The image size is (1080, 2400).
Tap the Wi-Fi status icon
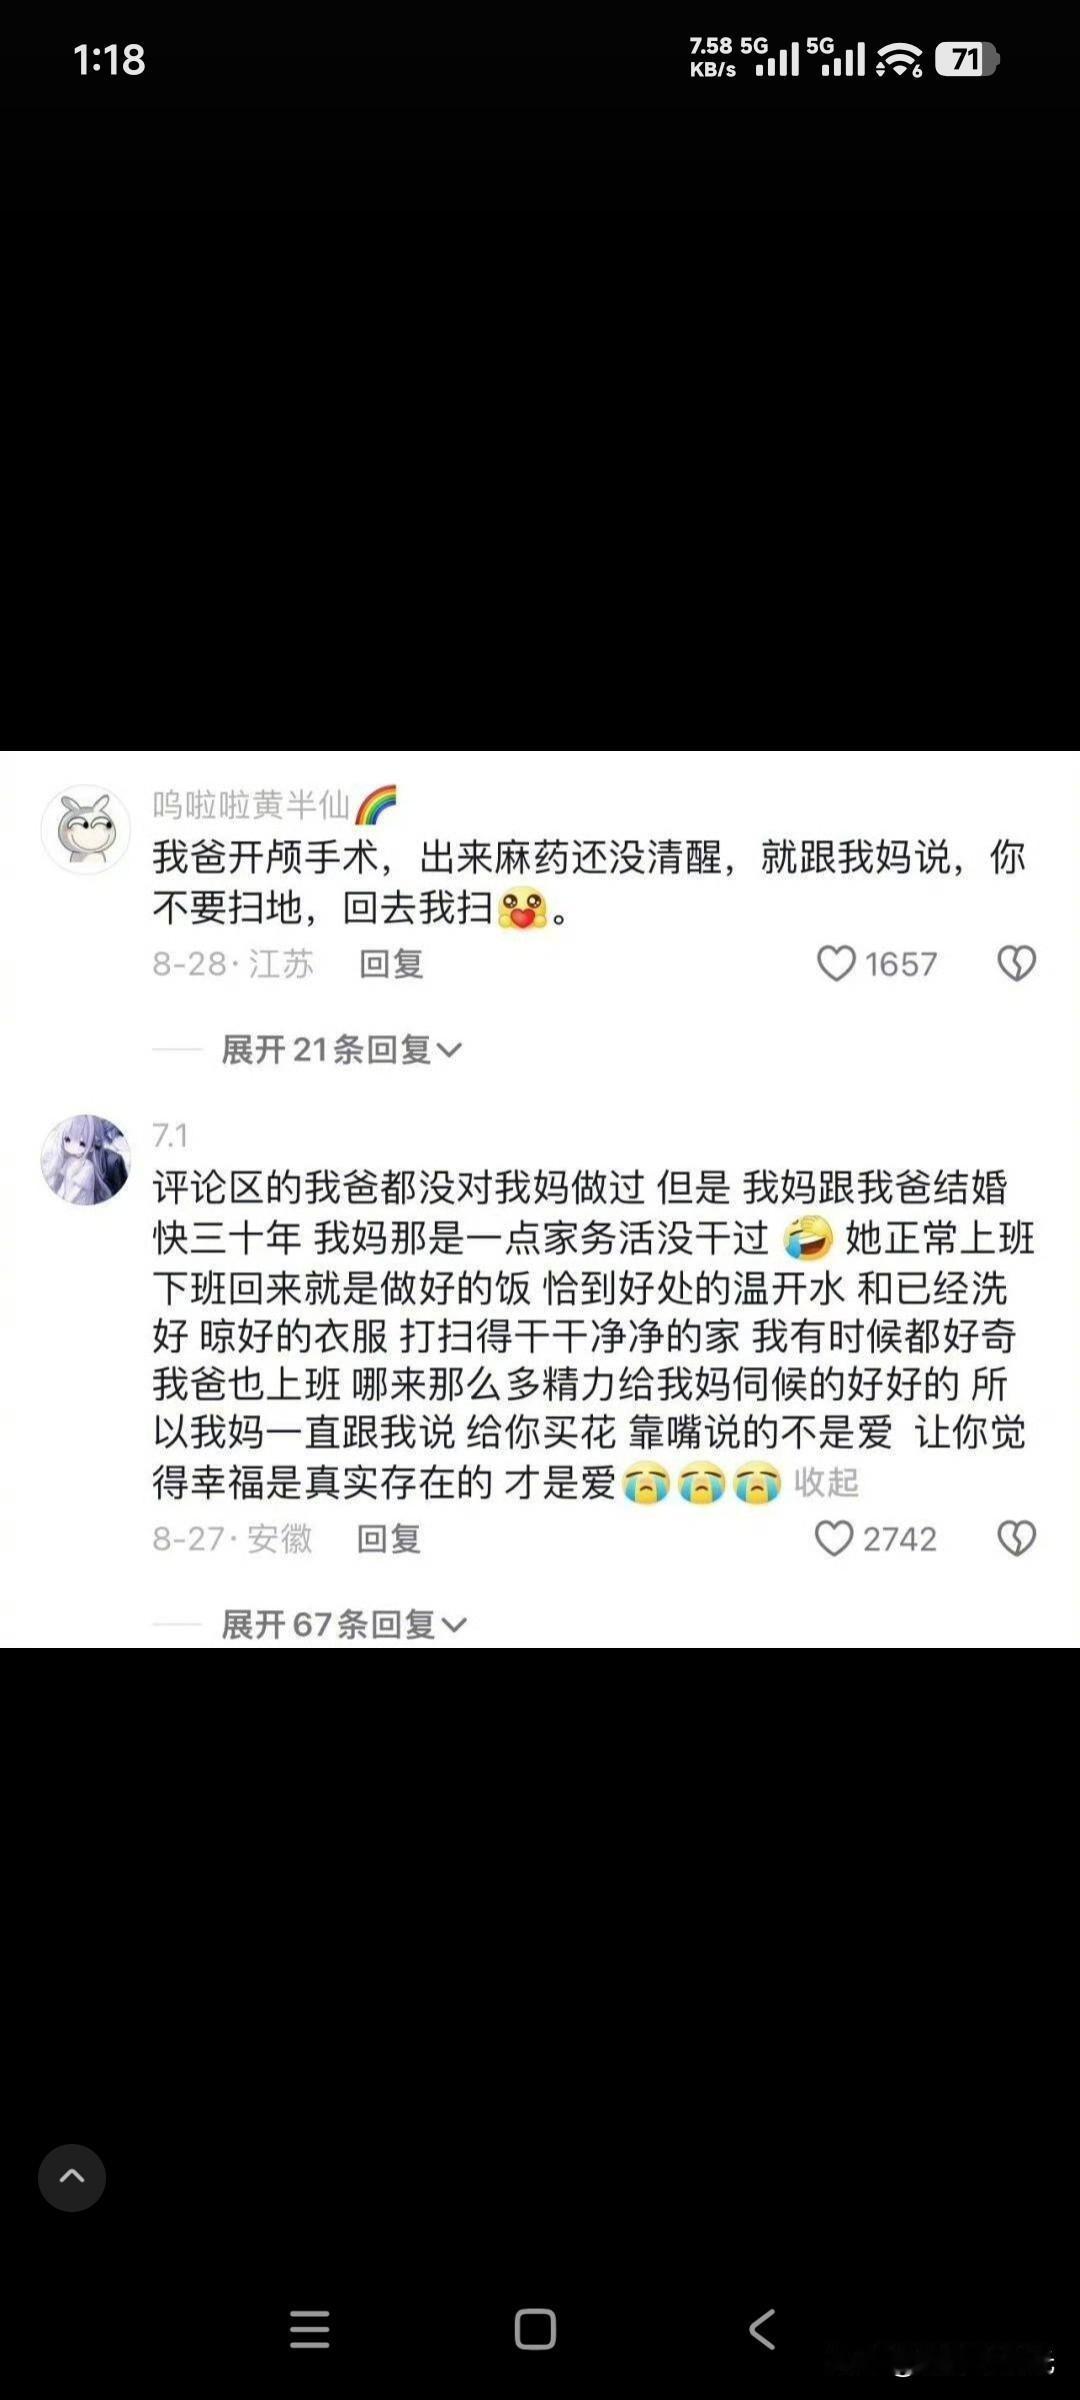pyautogui.click(x=899, y=60)
